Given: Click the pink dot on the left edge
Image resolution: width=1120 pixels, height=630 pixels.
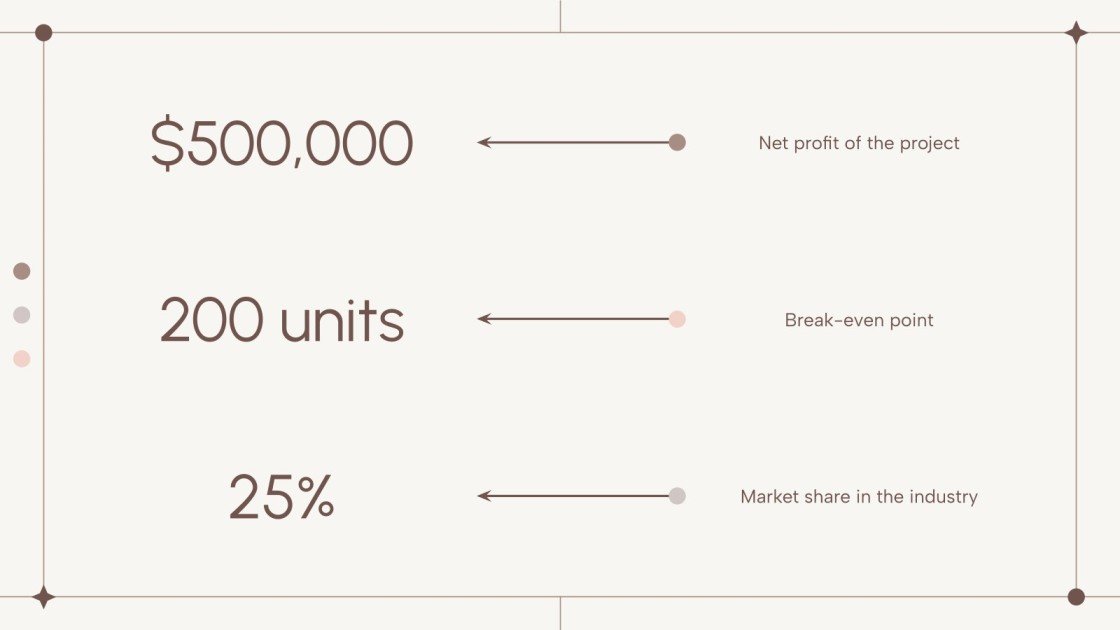Looking at the screenshot, I should pos(22,358).
